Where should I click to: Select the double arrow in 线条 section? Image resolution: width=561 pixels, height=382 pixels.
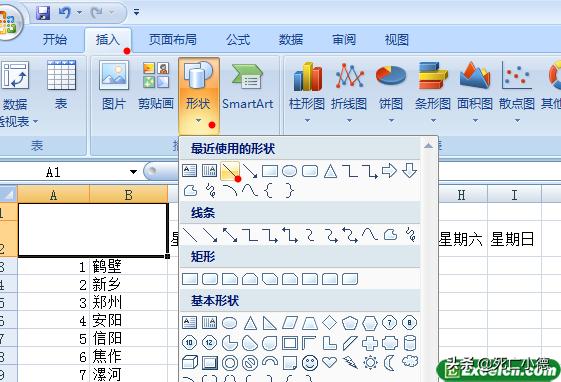pos(230,235)
